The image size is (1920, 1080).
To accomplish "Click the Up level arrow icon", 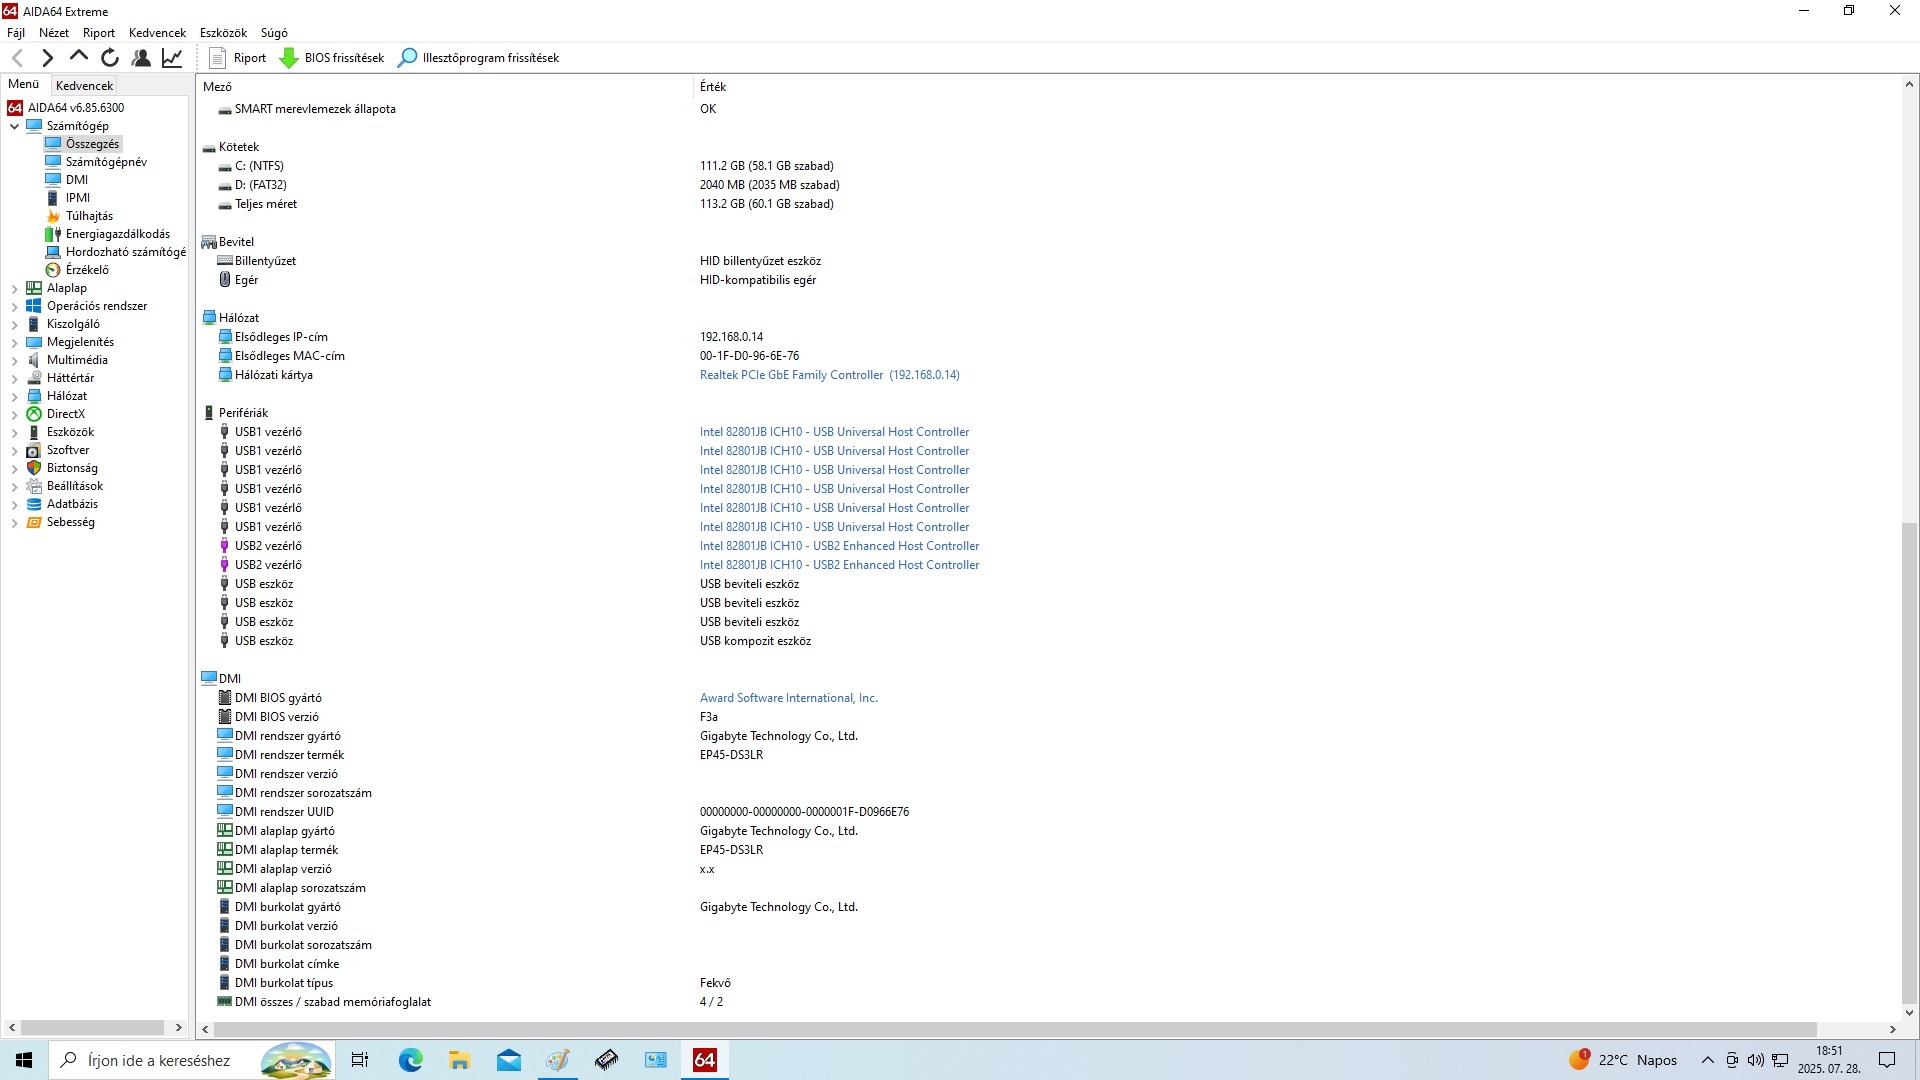I will (x=79, y=57).
